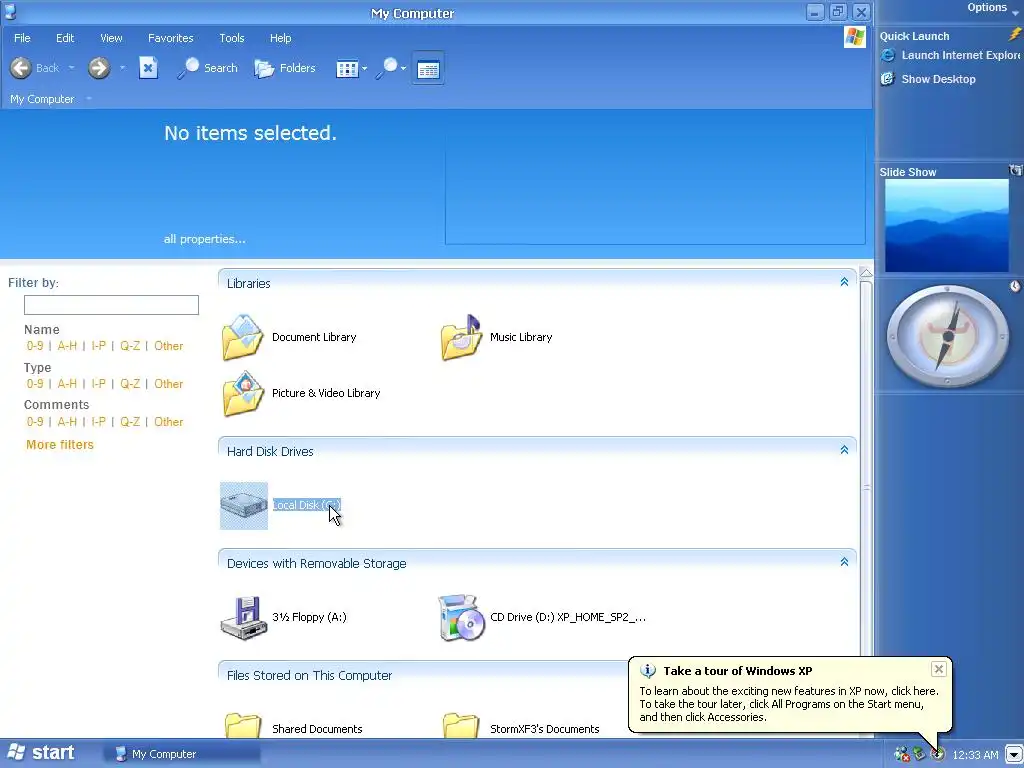This screenshot has height=768, width=1024.
Task: Click the document-with-X toolbar icon
Action: click(x=148, y=68)
